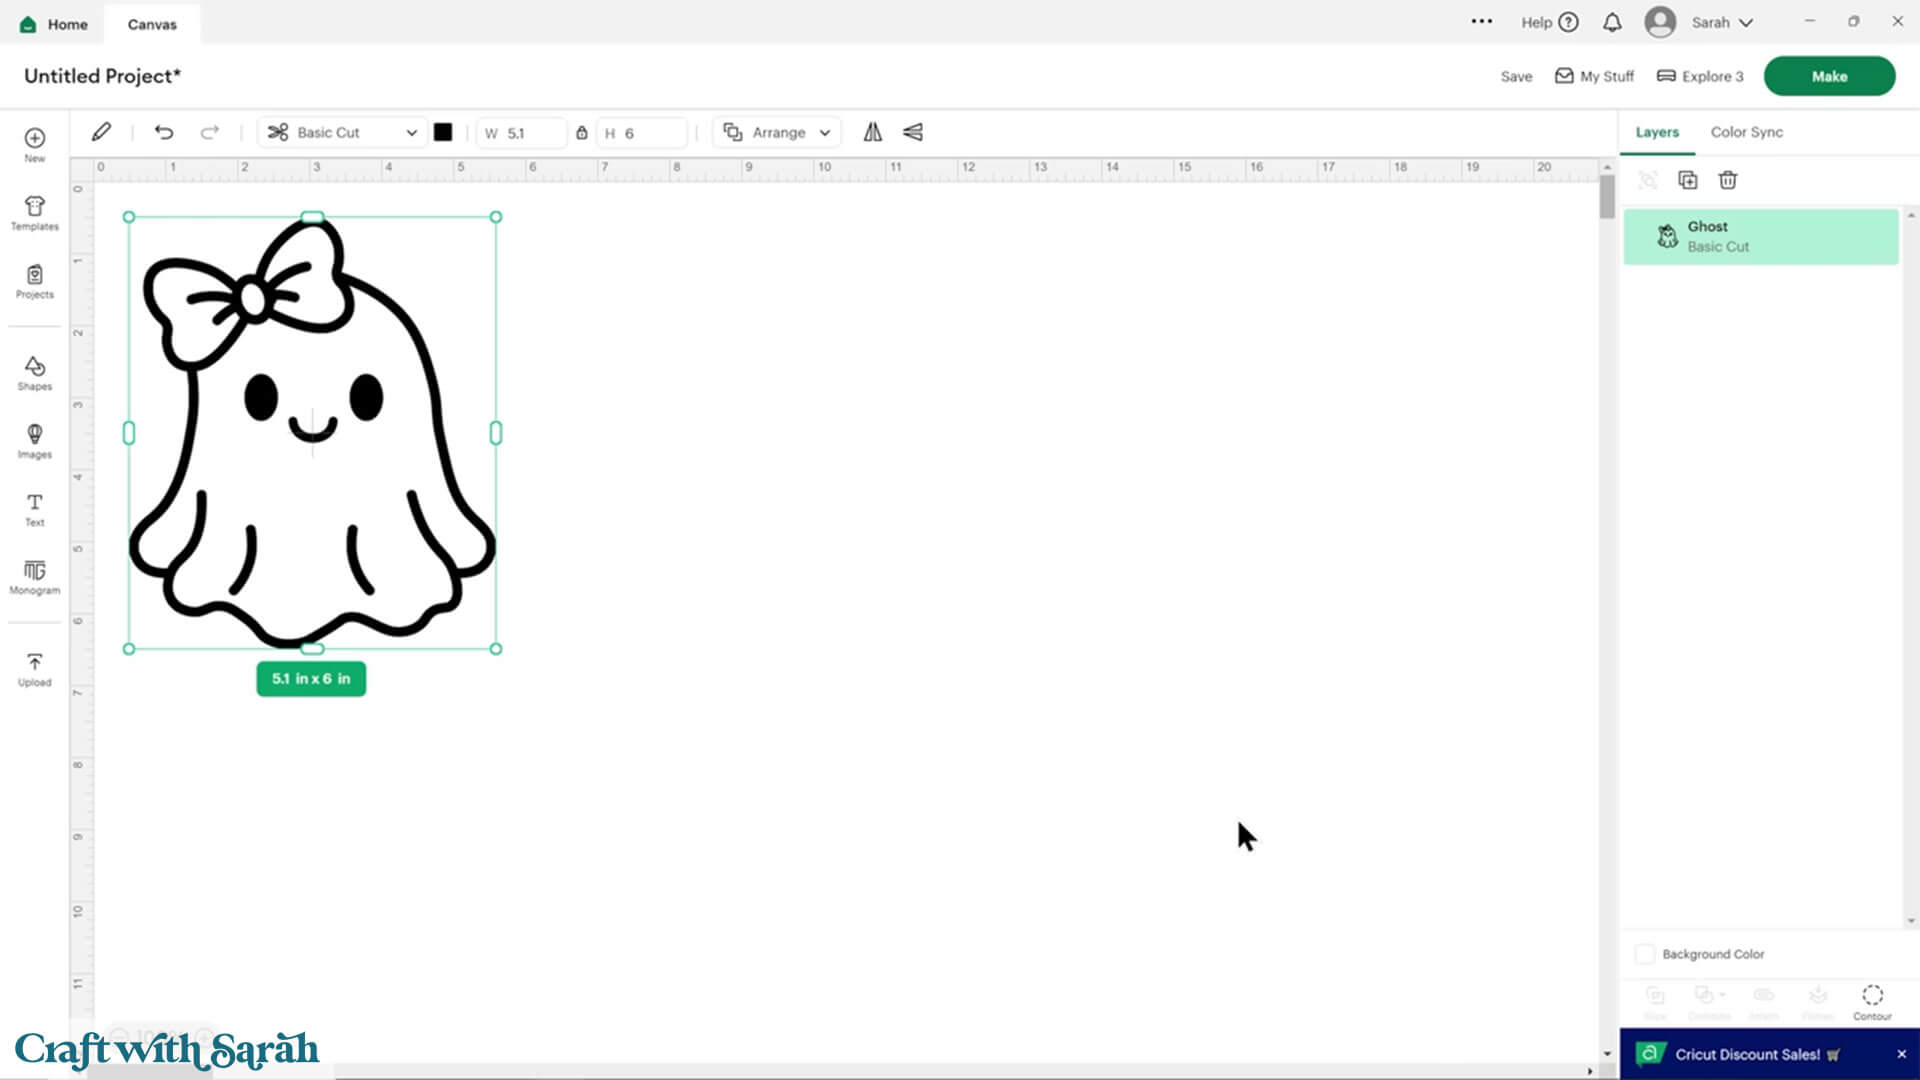
Task: Open notifications bell
Action: tap(1612, 22)
